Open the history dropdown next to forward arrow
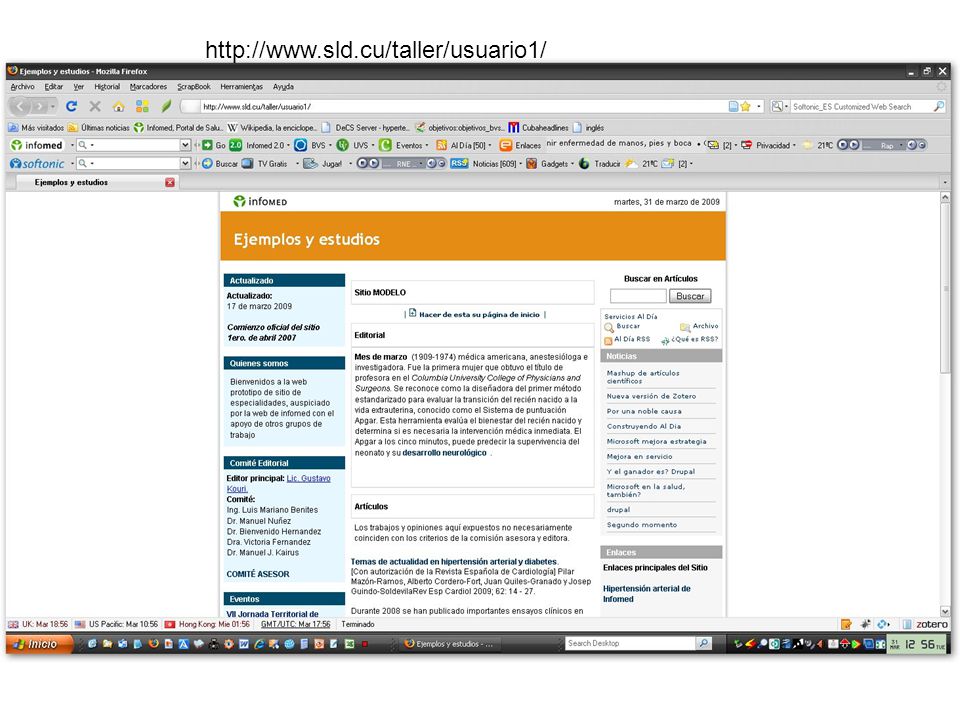This screenshot has width=960, height=720. 53,107
